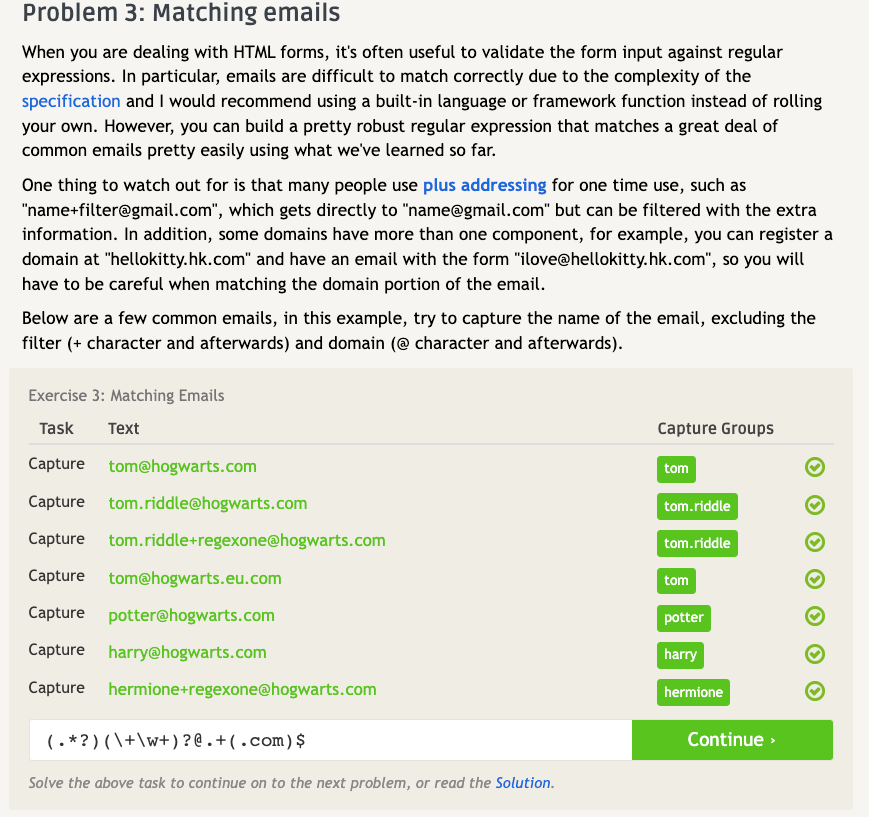Screen dimensions: 869x817
Task: Click checkmark for hermione+regexone@hogwarts.com row
Action: [815, 691]
